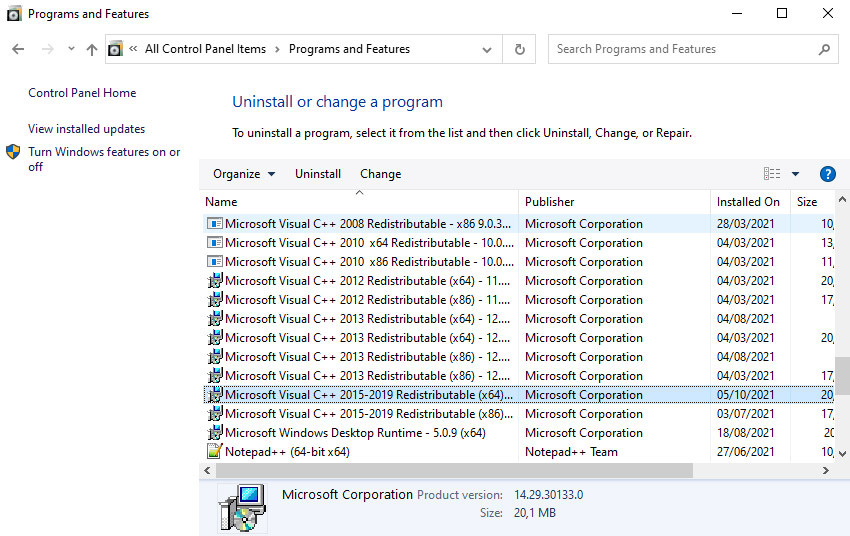The image size is (850, 536).
Task: Click icon of Visual C++ 2015-2019 (x86) row
Action: [x=215, y=413]
